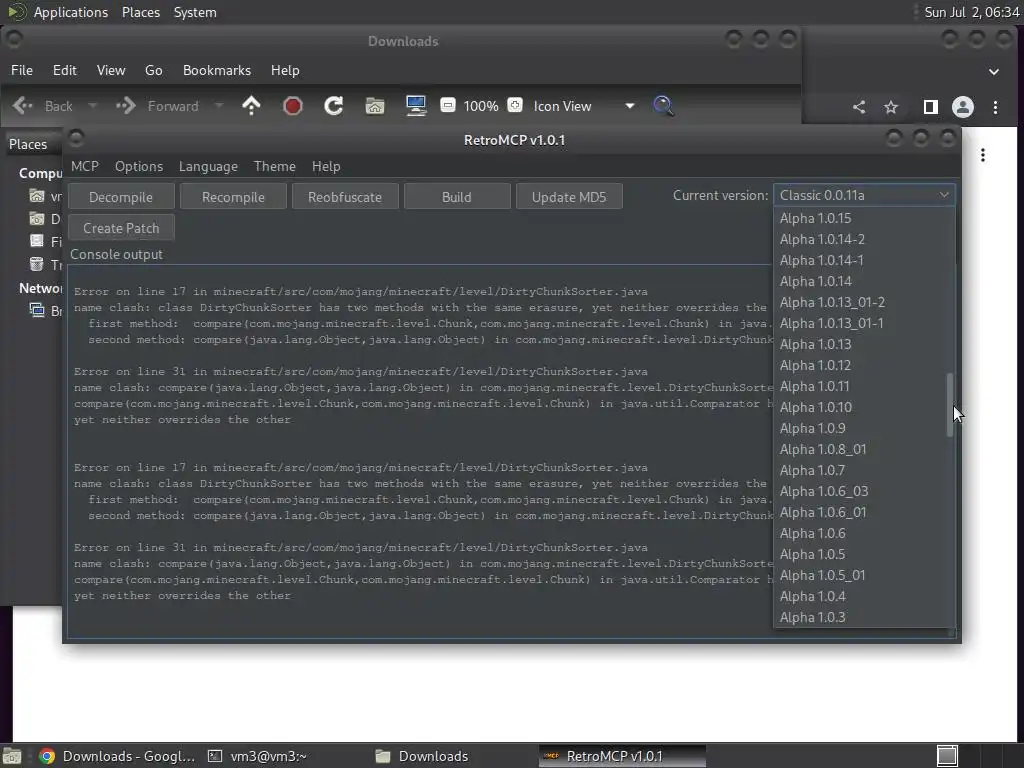Open Chrome three-dot menu
The width and height of the screenshot is (1024, 768).
tap(995, 107)
